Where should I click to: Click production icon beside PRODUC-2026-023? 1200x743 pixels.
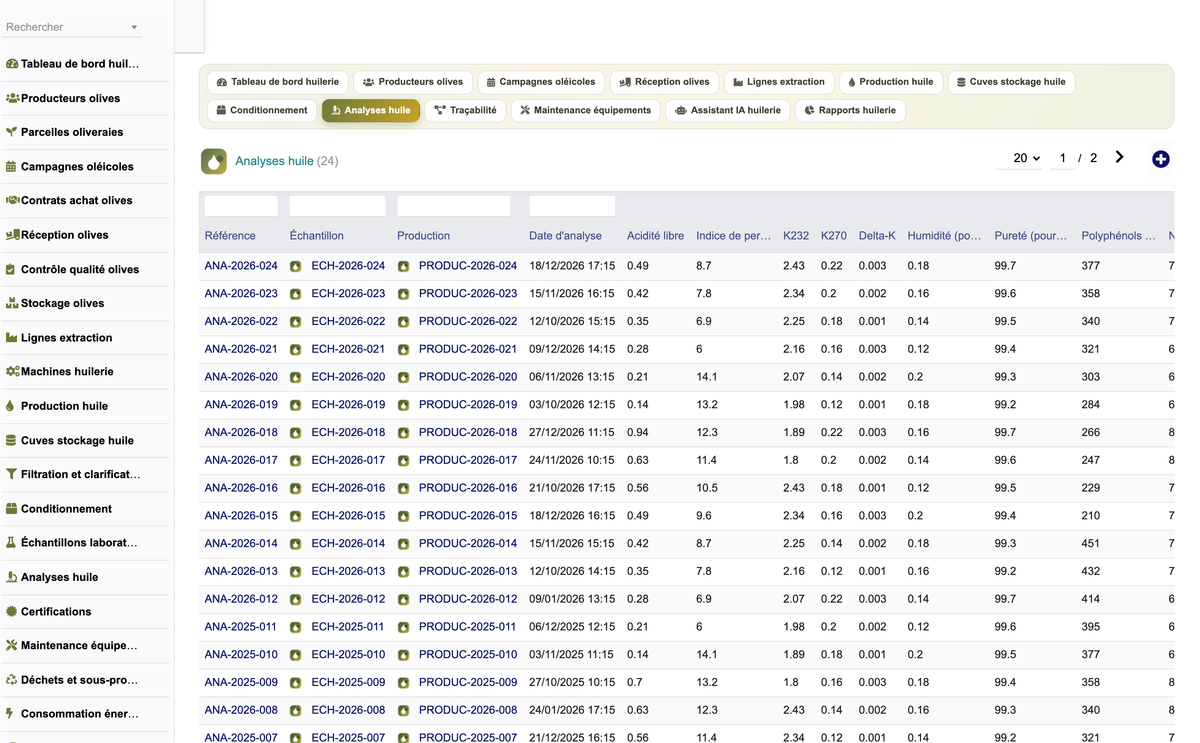point(403,294)
